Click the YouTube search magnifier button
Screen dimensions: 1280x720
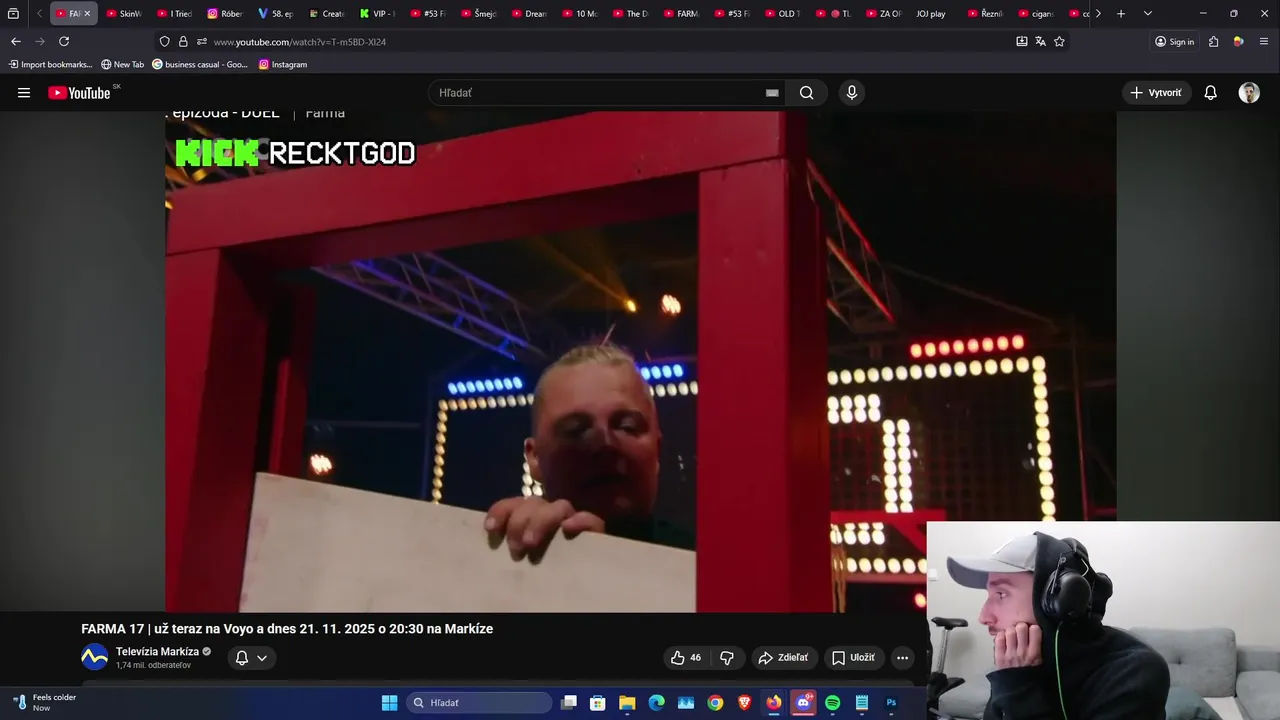806,93
